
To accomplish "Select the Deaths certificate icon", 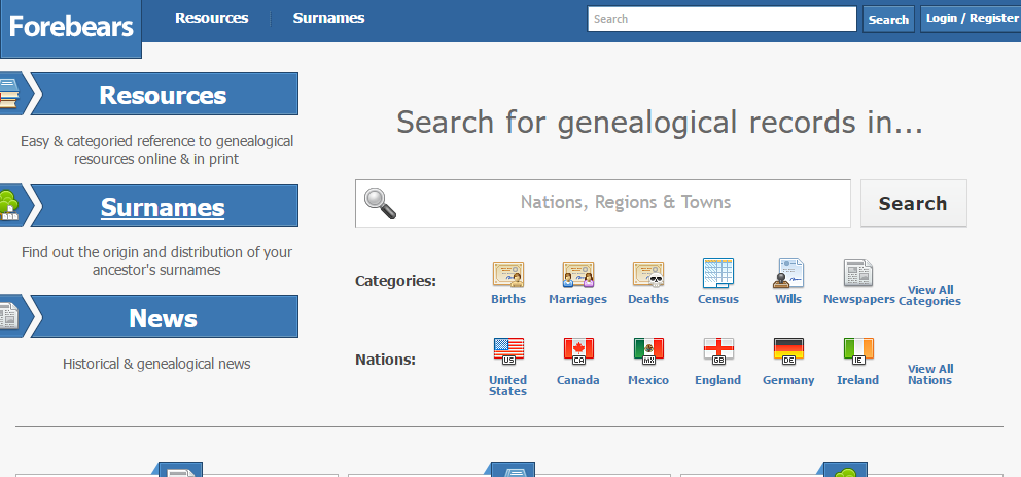I will [649, 275].
